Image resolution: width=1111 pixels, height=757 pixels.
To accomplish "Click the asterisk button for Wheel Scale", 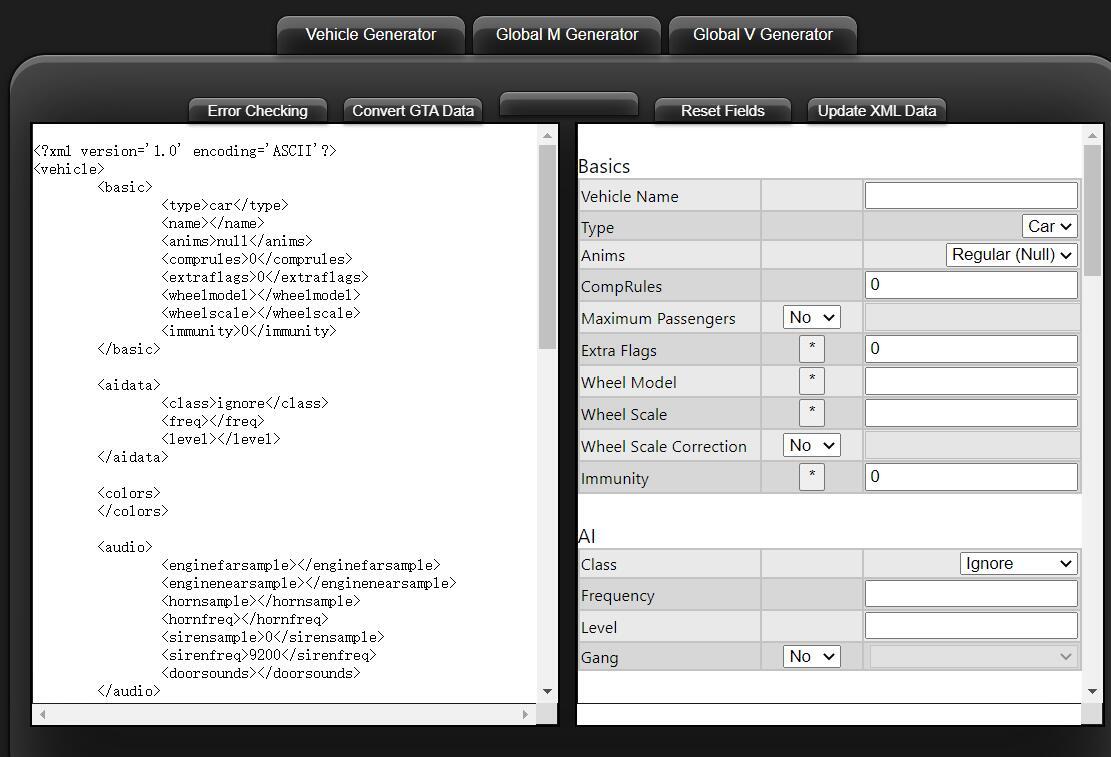I will pyautogui.click(x=812, y=413).
